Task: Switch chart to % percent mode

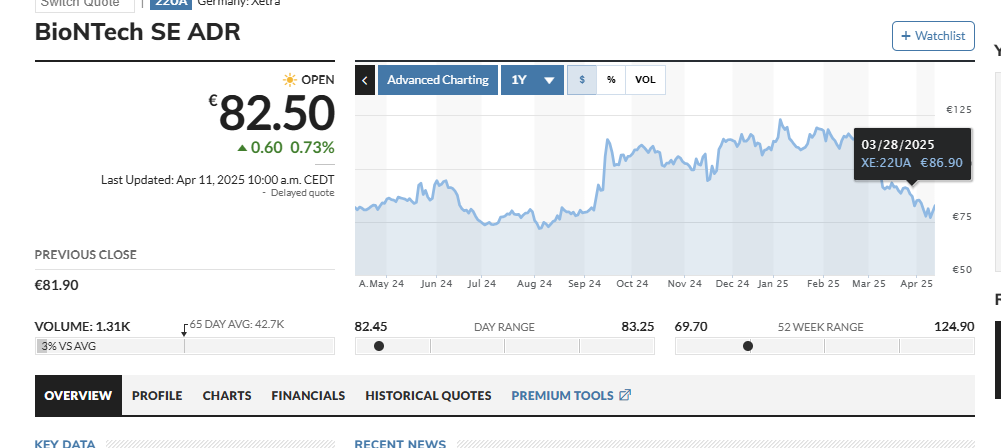Action: 611,80
